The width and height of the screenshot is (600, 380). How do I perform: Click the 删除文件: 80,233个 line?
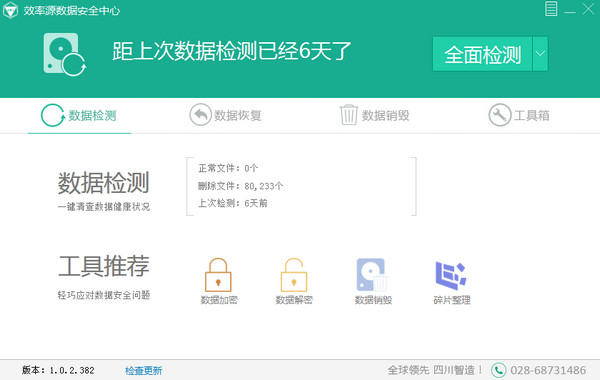click(x=240, y=186)
